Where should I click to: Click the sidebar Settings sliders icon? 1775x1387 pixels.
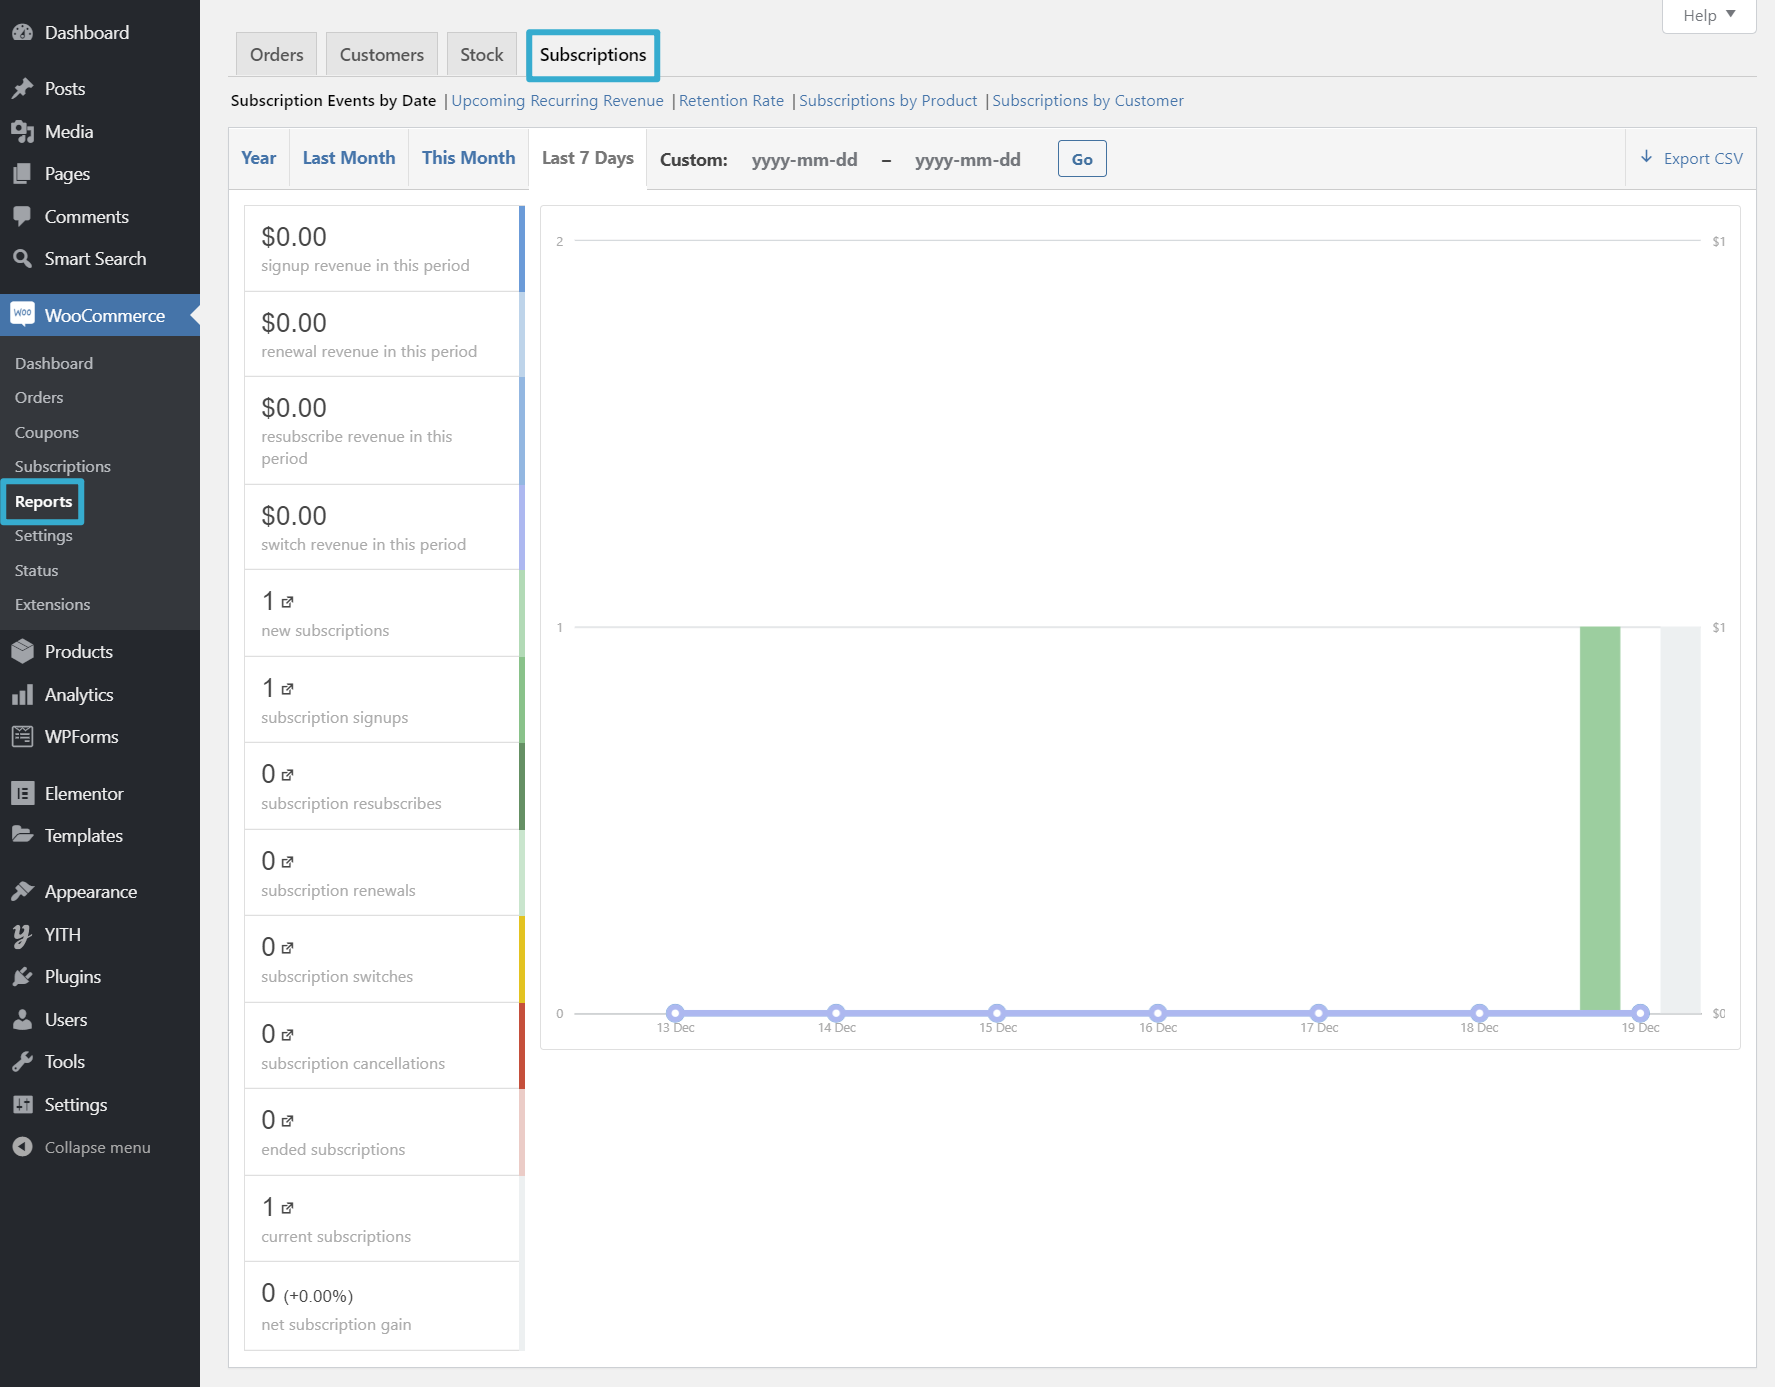pyautogui.click(x=22, y=1104)
